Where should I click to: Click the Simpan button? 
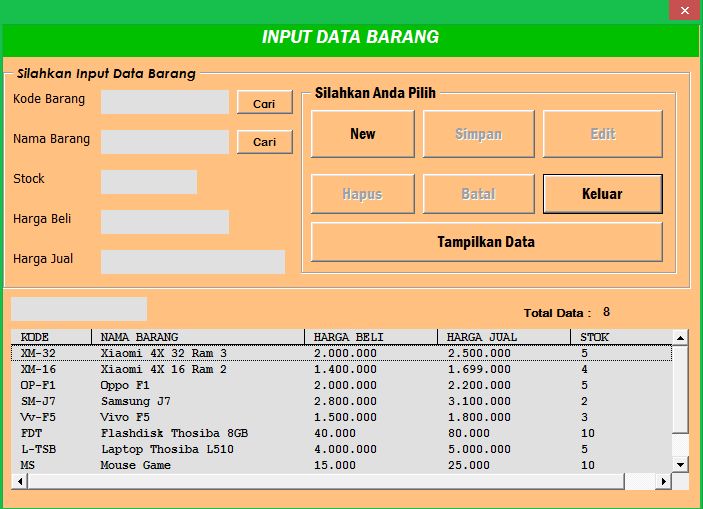[478, 134]
